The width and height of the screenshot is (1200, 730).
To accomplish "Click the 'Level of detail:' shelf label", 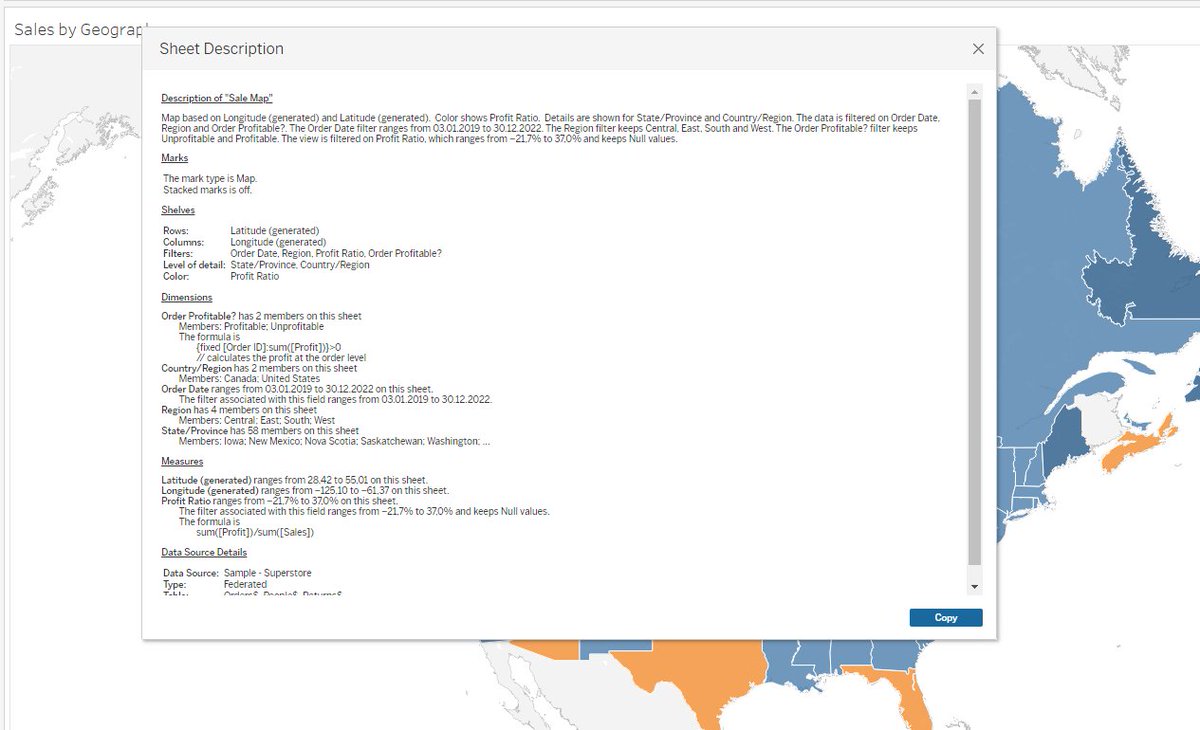I will (194, 265).
